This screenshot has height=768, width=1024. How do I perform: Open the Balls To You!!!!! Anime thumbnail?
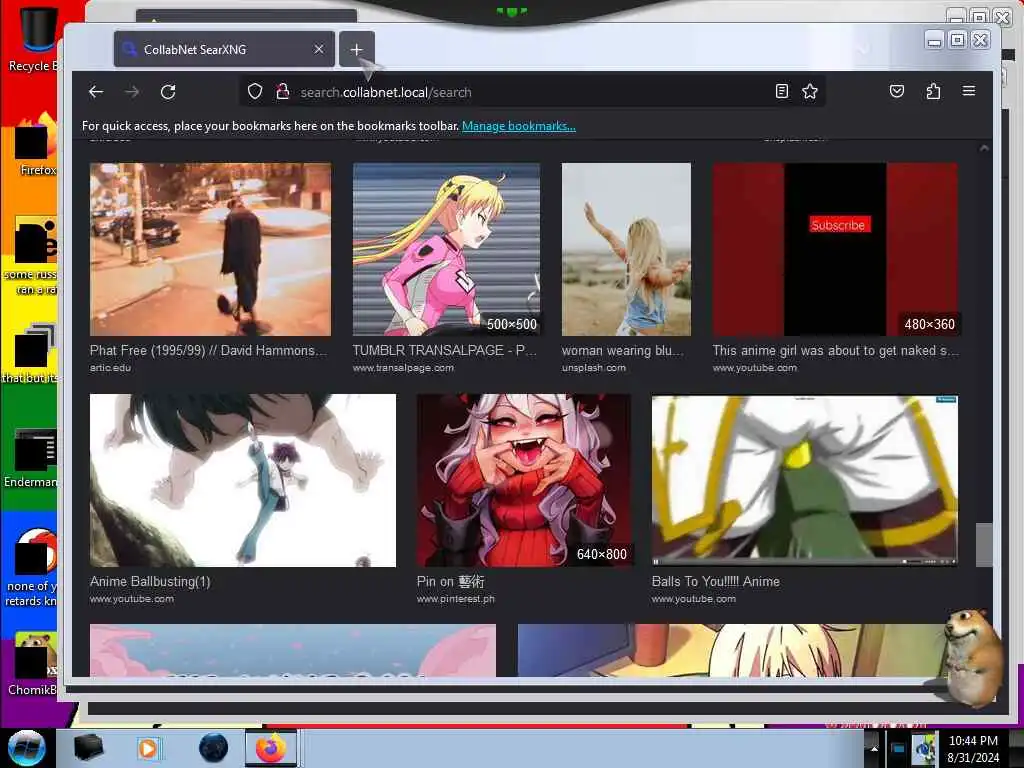click(805, 481)
